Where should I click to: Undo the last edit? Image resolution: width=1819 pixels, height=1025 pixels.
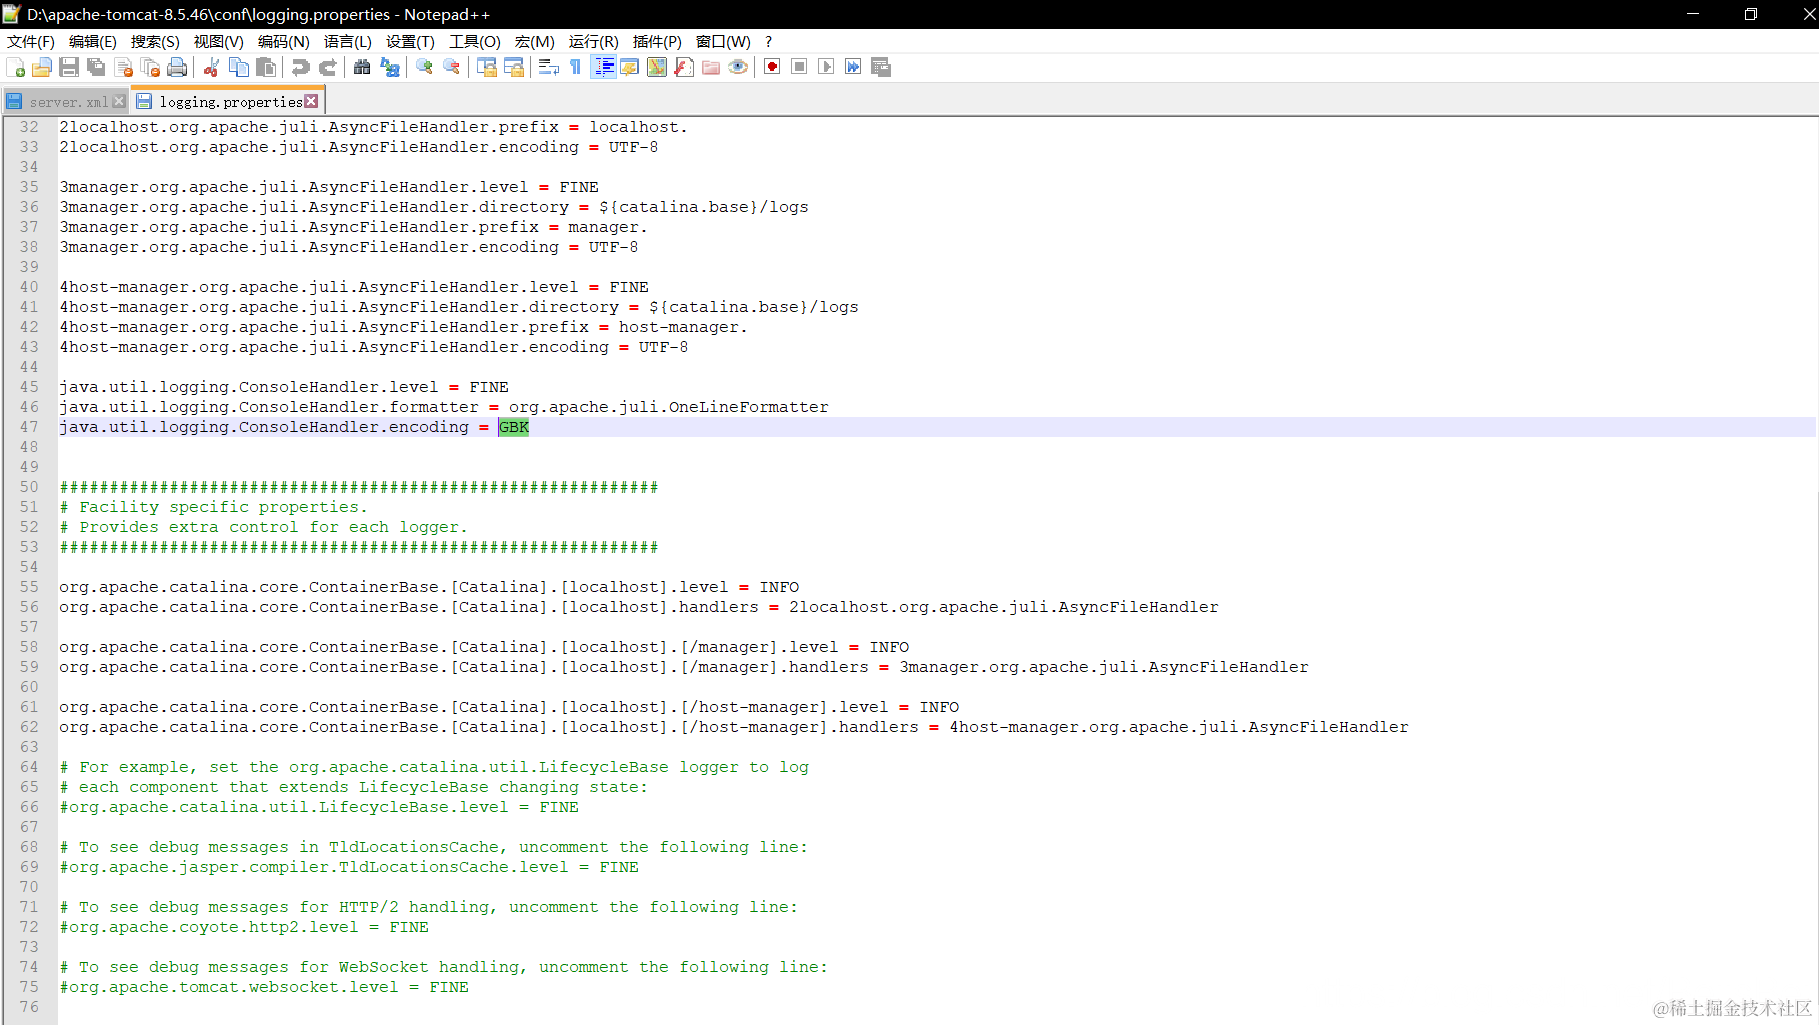tap(300, 67)
